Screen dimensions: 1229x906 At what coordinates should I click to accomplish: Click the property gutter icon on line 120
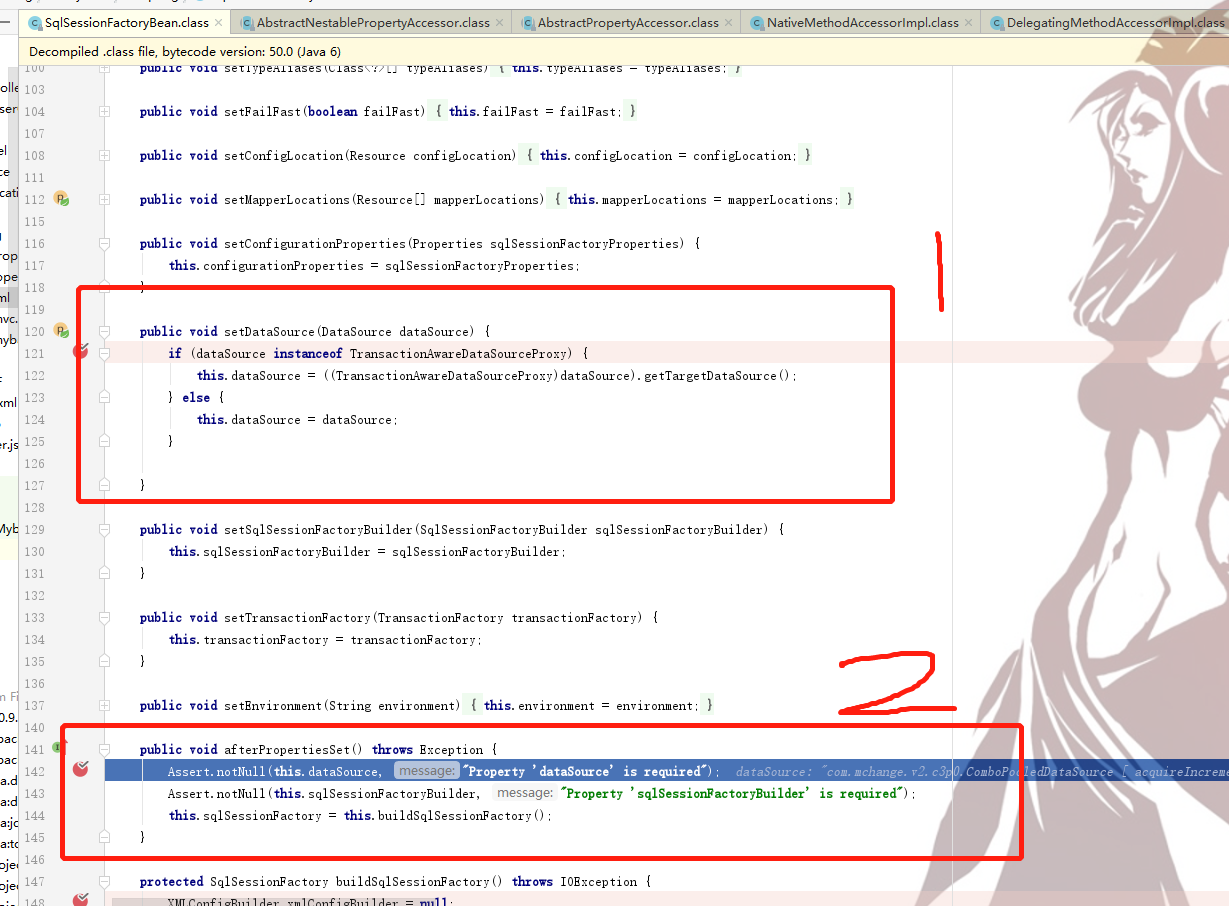click(60, 331)
